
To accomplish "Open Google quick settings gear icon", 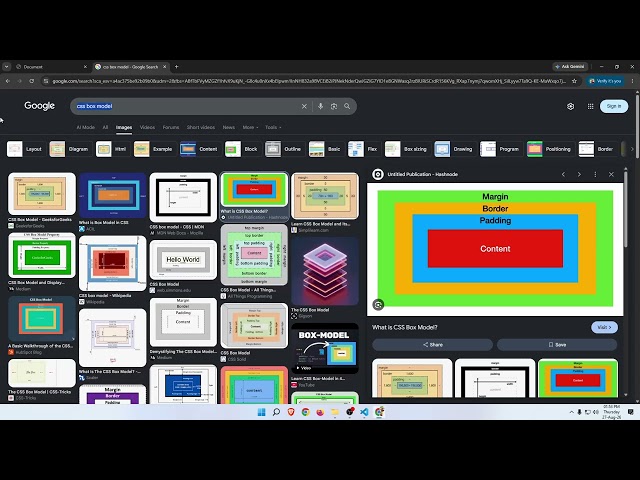I will (x=571, y=106).
